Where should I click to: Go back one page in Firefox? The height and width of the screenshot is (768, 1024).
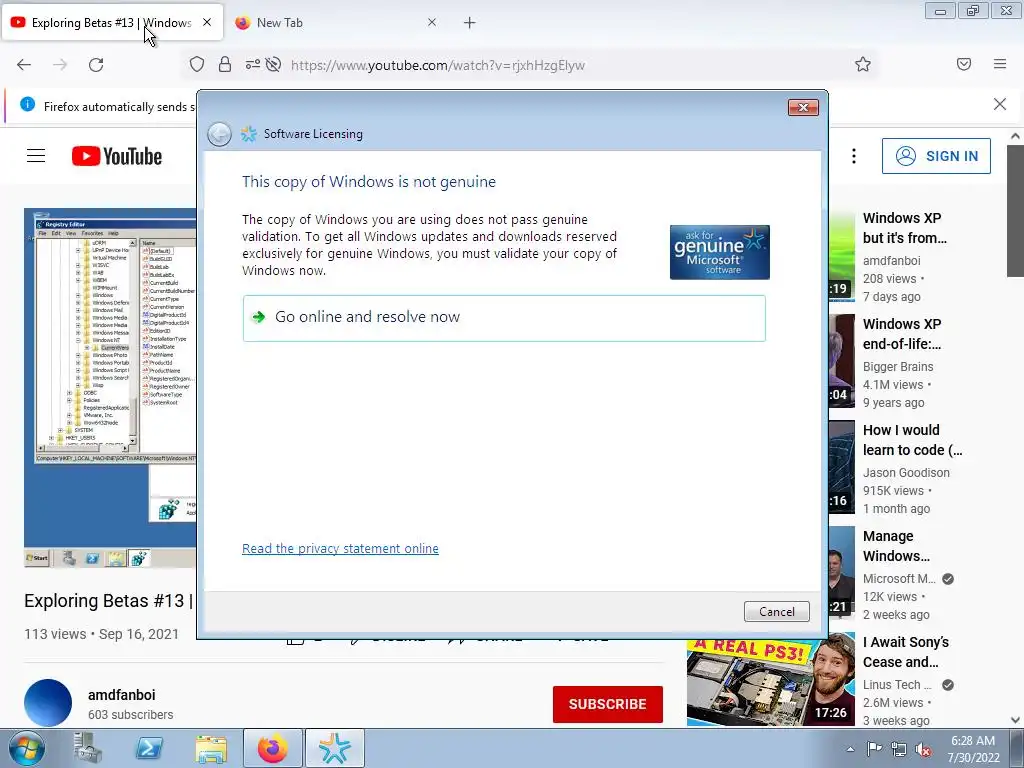pos(24,65)
